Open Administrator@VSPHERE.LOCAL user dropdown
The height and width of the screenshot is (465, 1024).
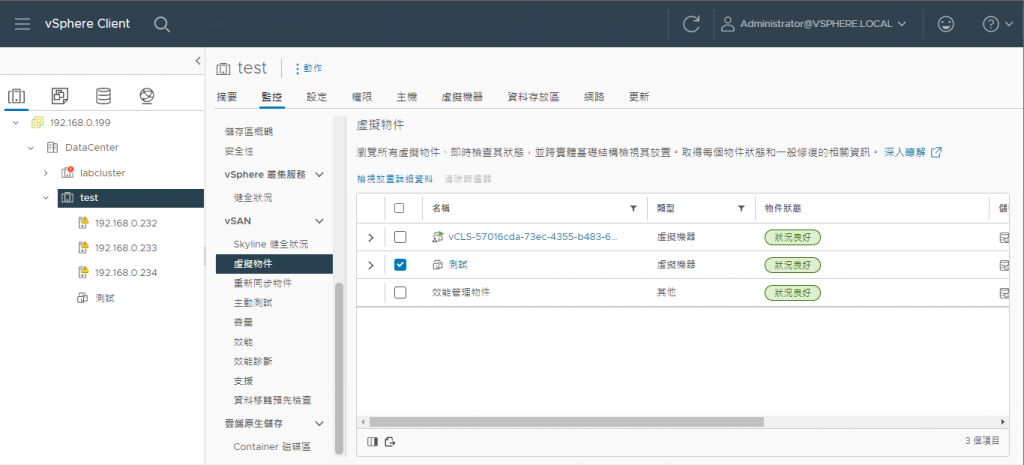(x=814, y=24)
